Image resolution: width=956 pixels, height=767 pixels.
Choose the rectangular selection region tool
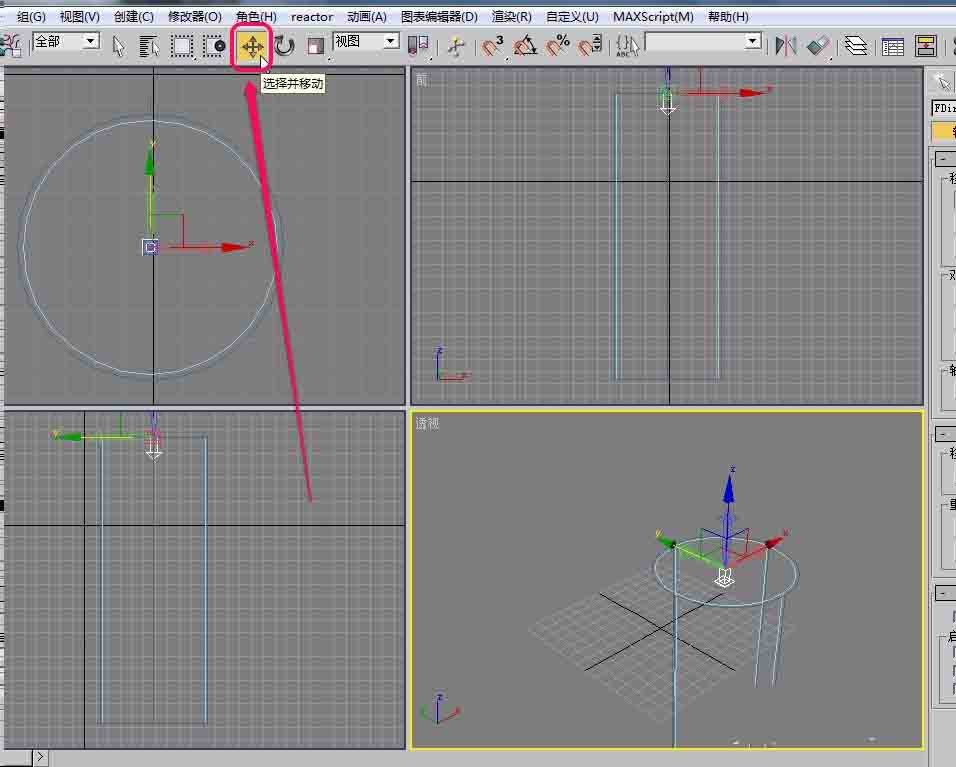tap(182, 46)
